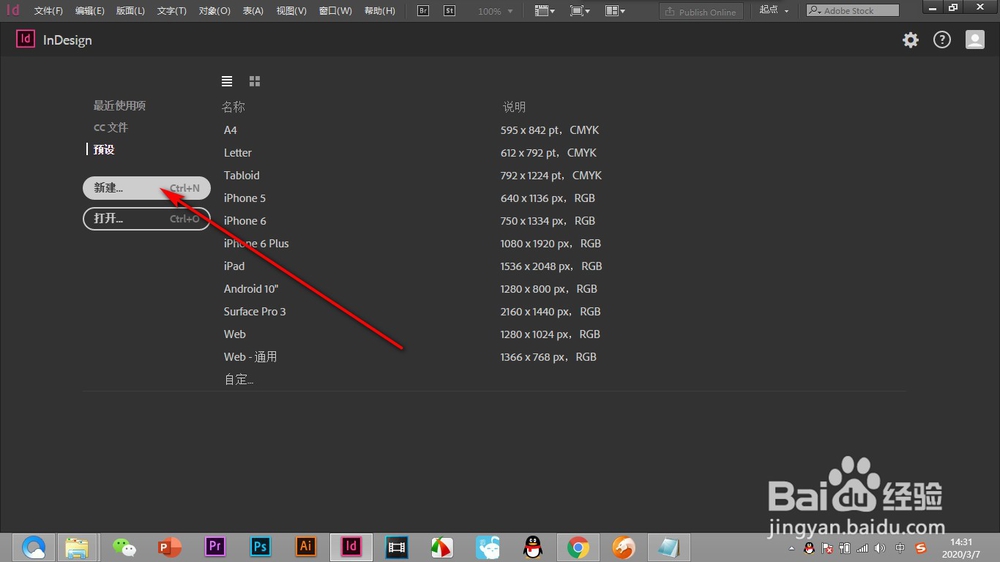Open the view options toolbar dropdown

544,11
